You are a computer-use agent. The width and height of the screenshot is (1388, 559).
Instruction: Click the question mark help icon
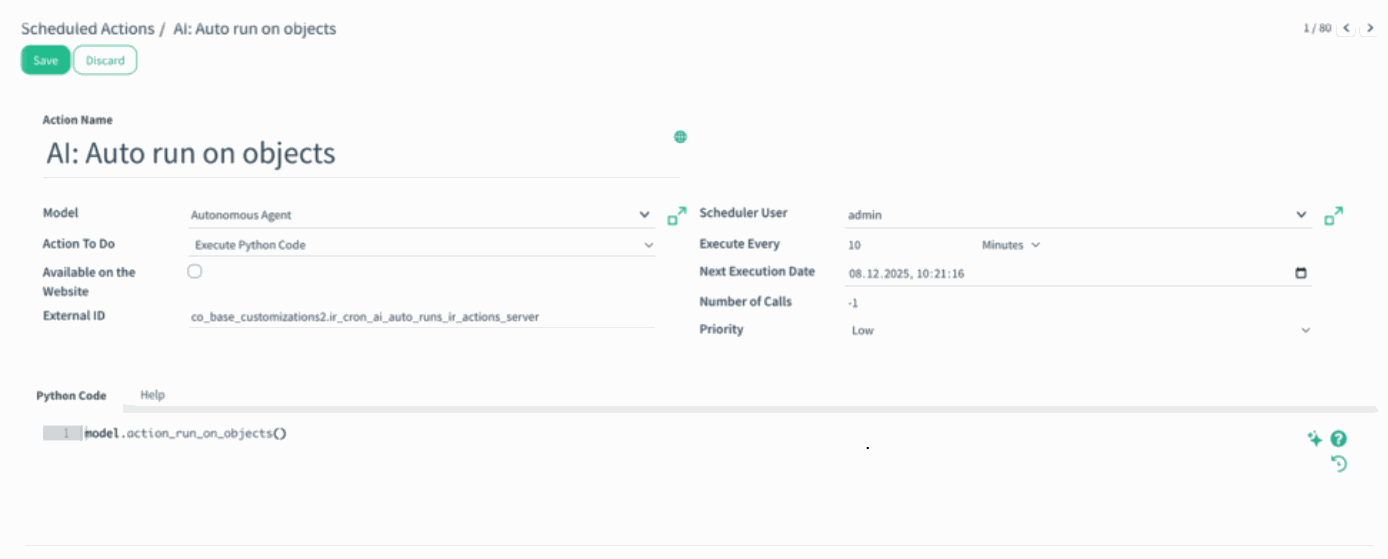click(x=1339, y=439)
